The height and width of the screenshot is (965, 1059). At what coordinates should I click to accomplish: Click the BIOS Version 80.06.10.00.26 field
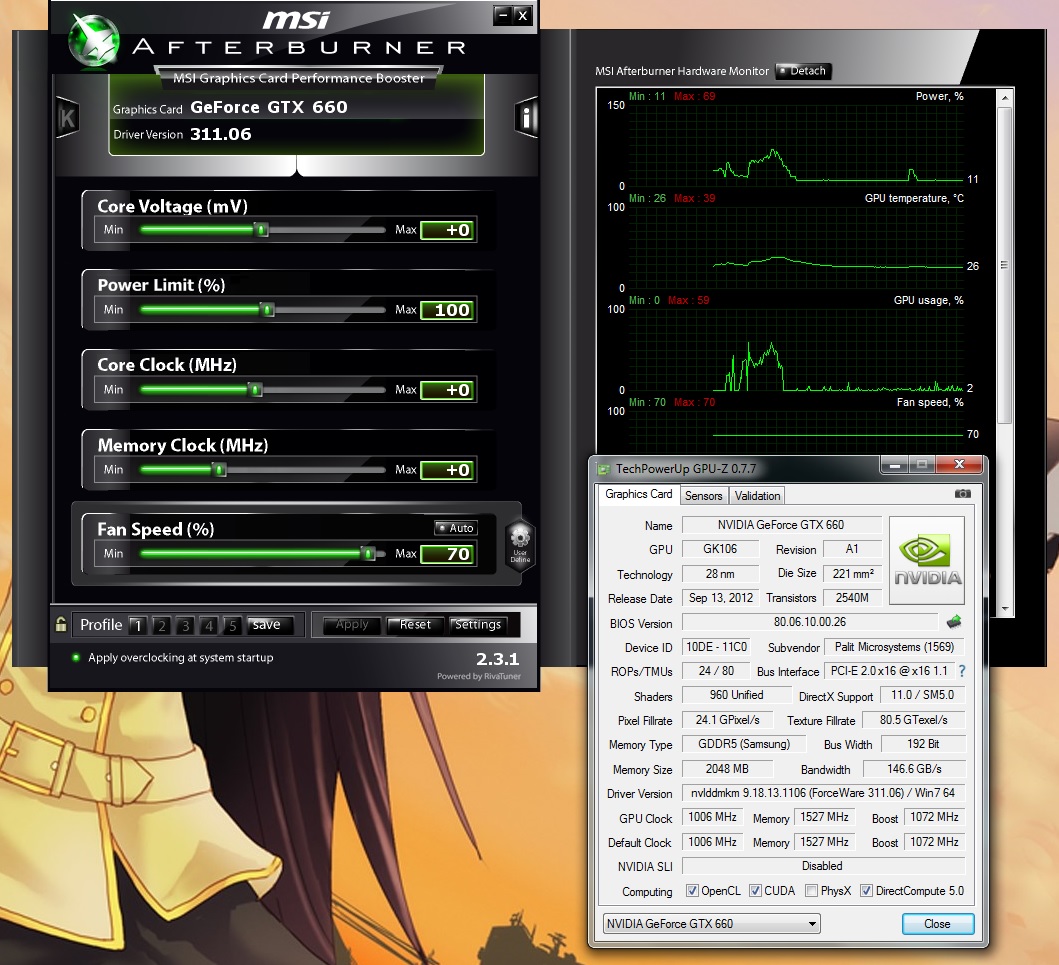coord(810,622)
